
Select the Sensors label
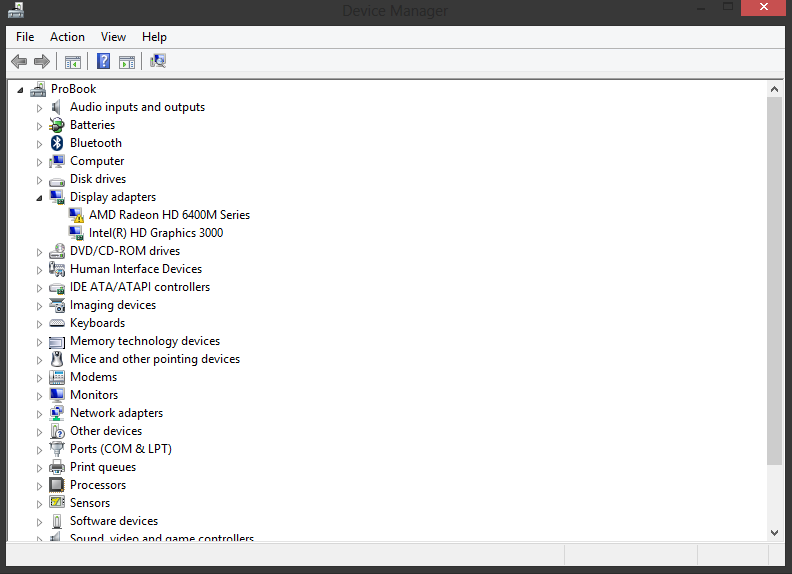pyautogui.click(x=89, y=503)
